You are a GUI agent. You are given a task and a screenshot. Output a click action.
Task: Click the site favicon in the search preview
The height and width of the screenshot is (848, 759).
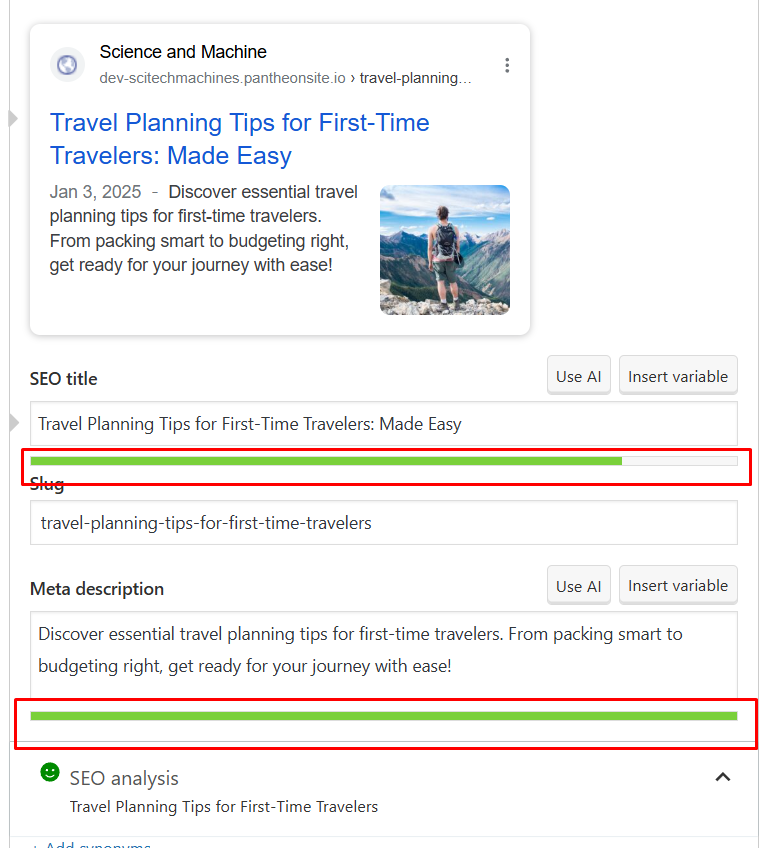point(66,64)
